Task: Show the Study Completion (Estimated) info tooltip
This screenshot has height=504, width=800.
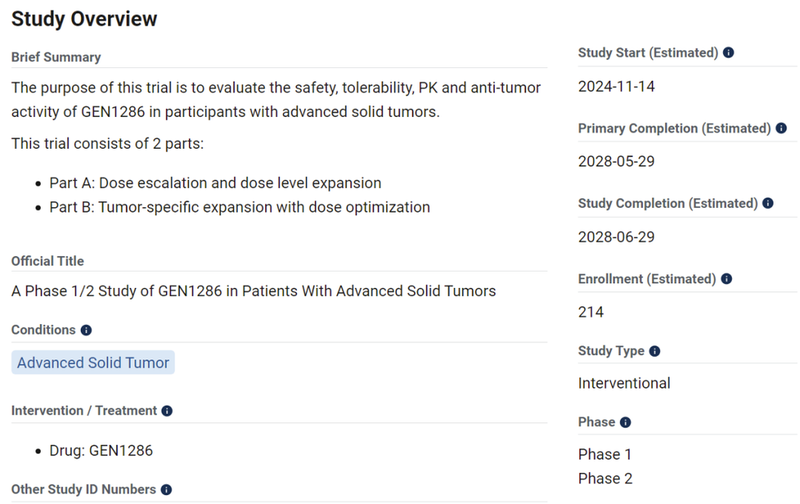Action: click(768, 203)
